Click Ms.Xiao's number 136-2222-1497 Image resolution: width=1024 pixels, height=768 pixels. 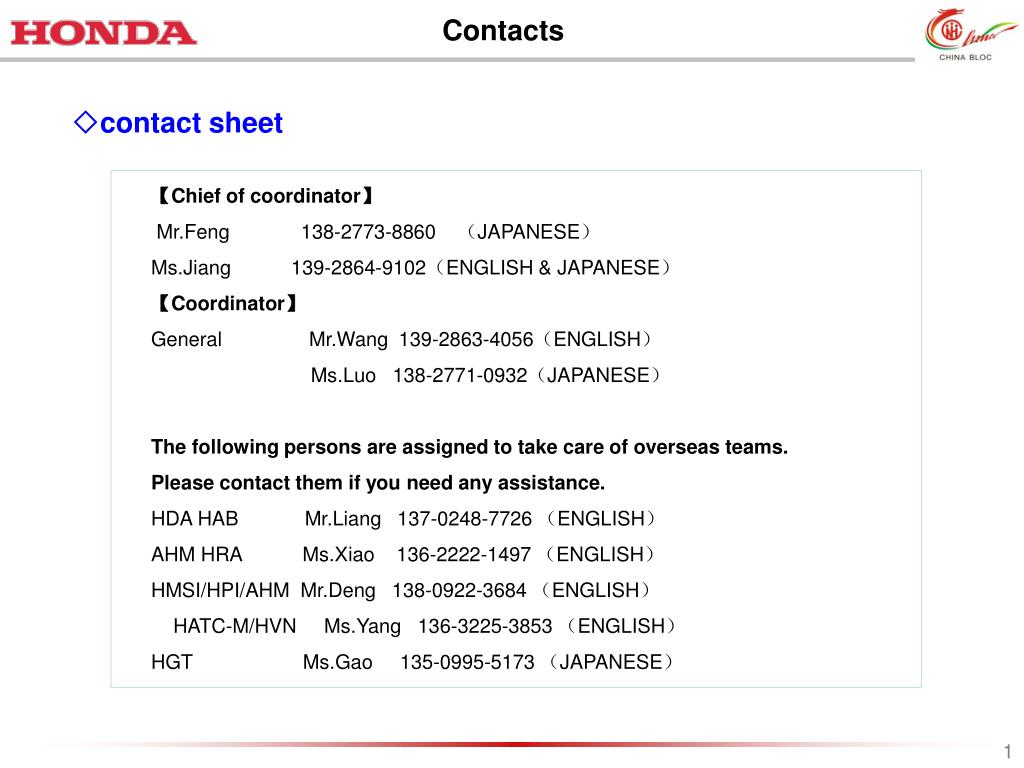(464, 554)
